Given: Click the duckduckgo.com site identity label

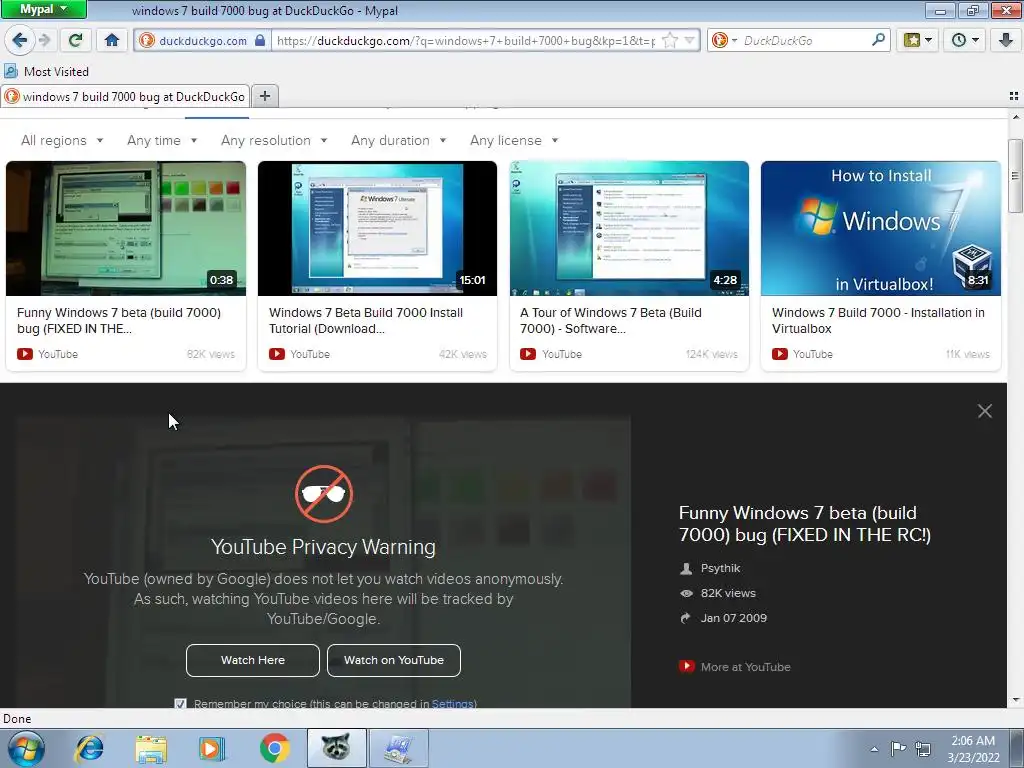Looking at the screenshot, I should pyautogui.click(x=202, y=40).
